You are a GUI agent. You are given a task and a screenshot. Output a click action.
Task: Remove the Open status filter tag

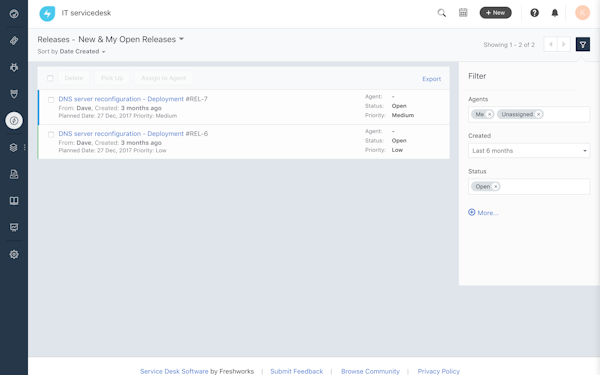coord(496,187)
